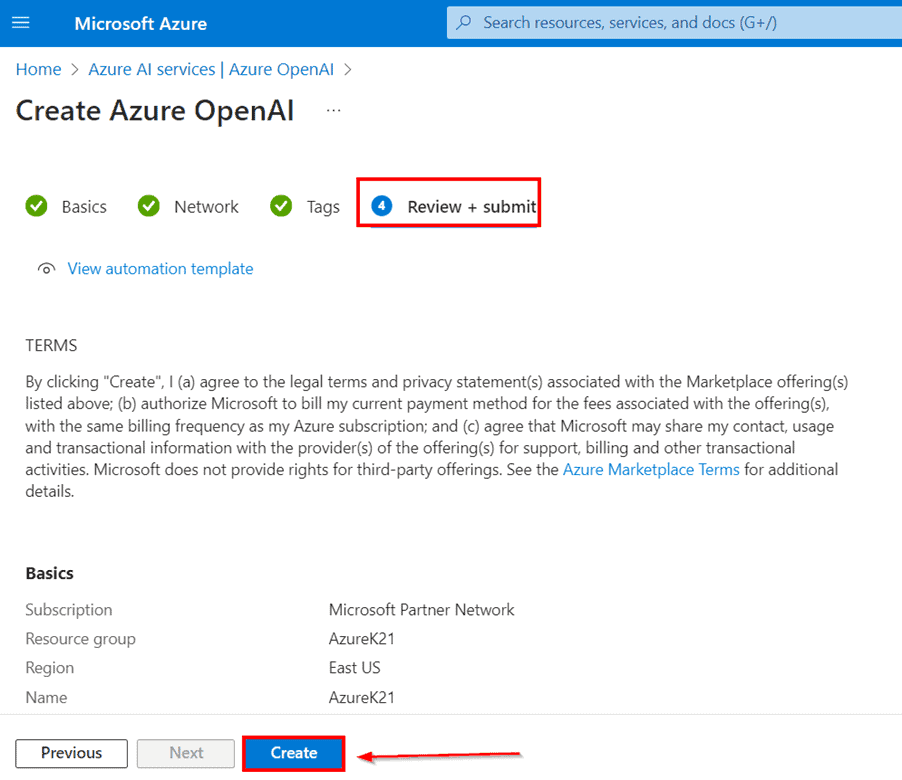Click the Previous button
Image resolution: width=902 pixels, height=780 pixels.
tap(71, 753)
